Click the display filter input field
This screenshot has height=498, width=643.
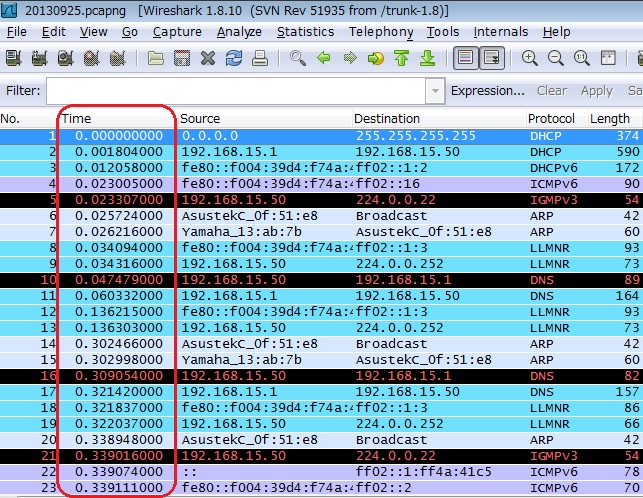click(236, 91)
